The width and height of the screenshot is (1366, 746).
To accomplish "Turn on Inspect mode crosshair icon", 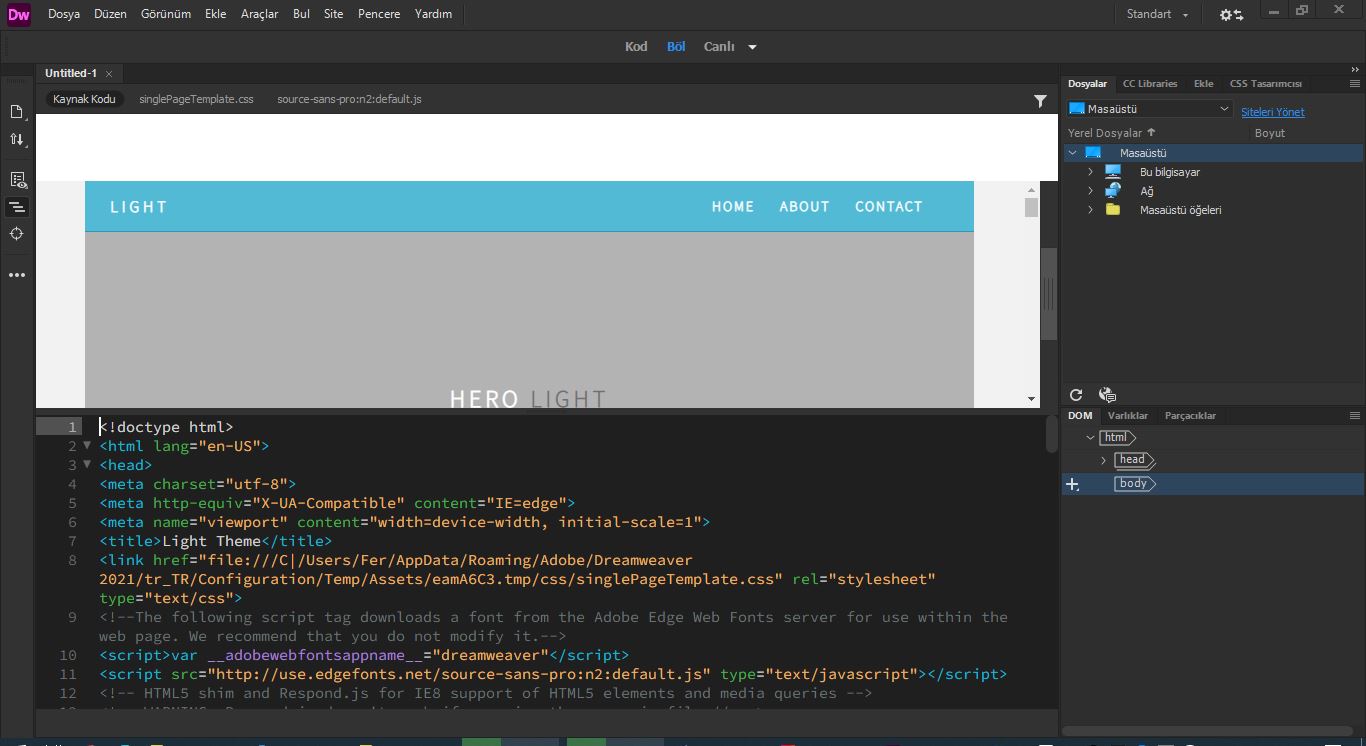I will (x=17, y=234).
